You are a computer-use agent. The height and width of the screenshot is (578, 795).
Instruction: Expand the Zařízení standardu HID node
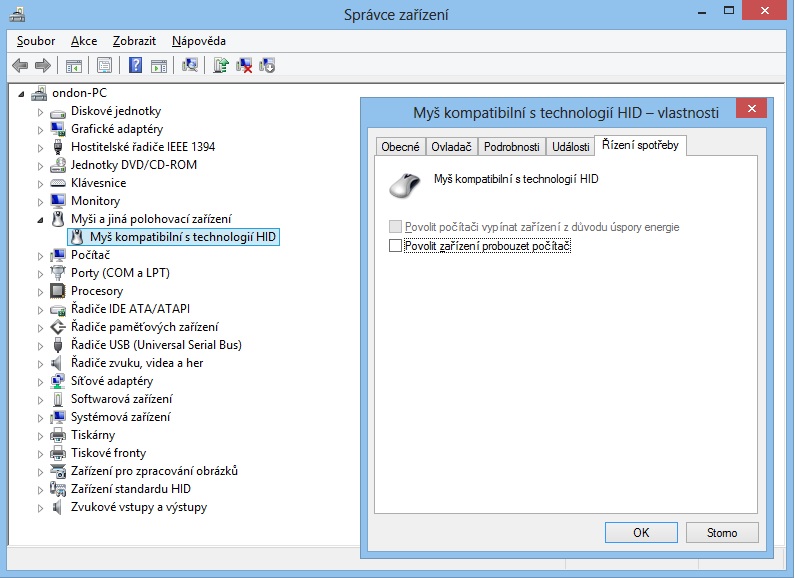(40, 490)
